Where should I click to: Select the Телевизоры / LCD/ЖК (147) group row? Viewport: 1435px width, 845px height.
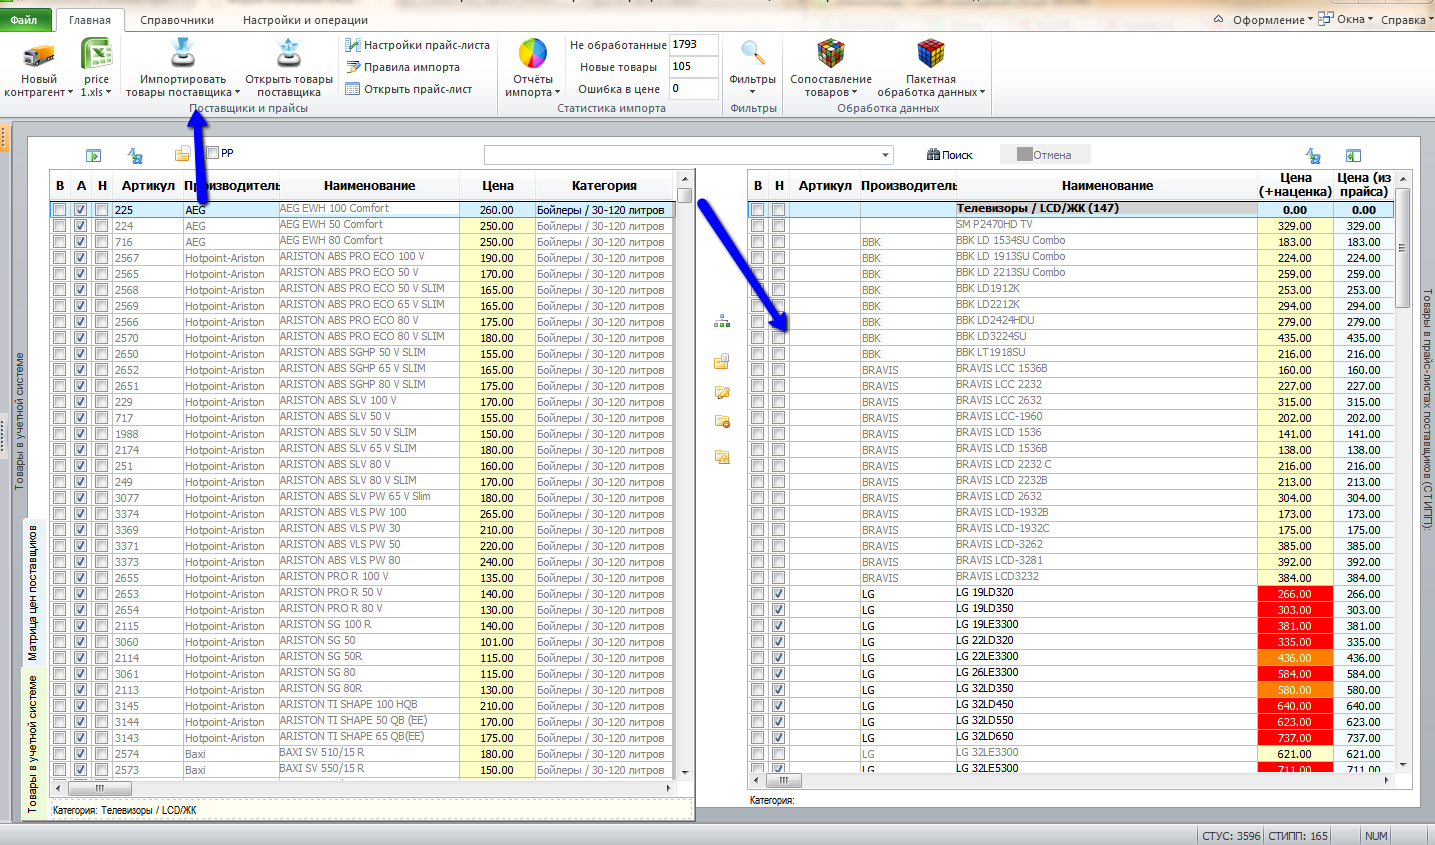[1071, 210]
